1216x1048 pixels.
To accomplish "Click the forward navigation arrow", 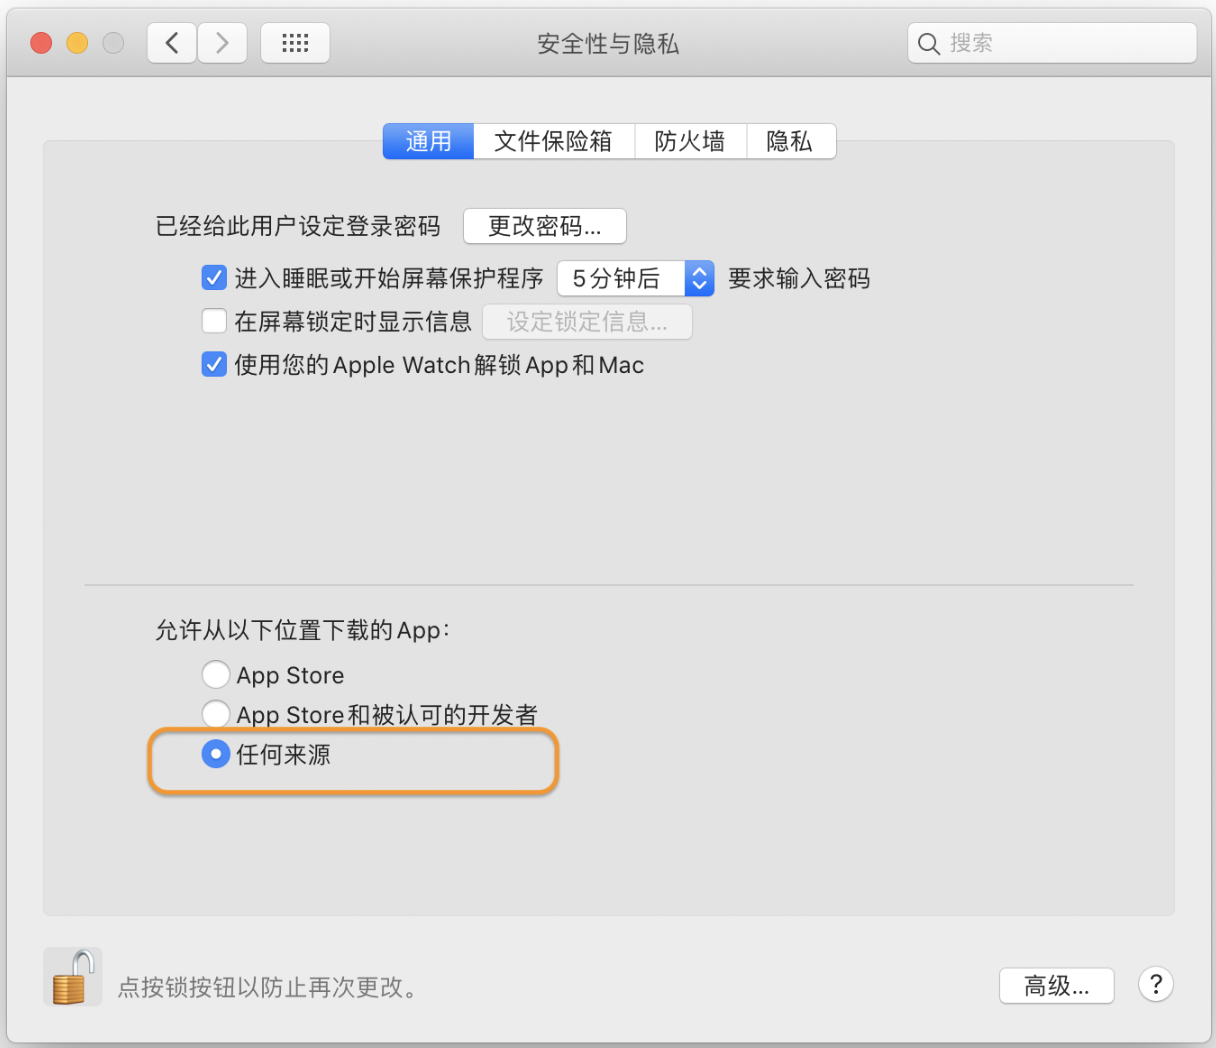I will coord(222,43).
